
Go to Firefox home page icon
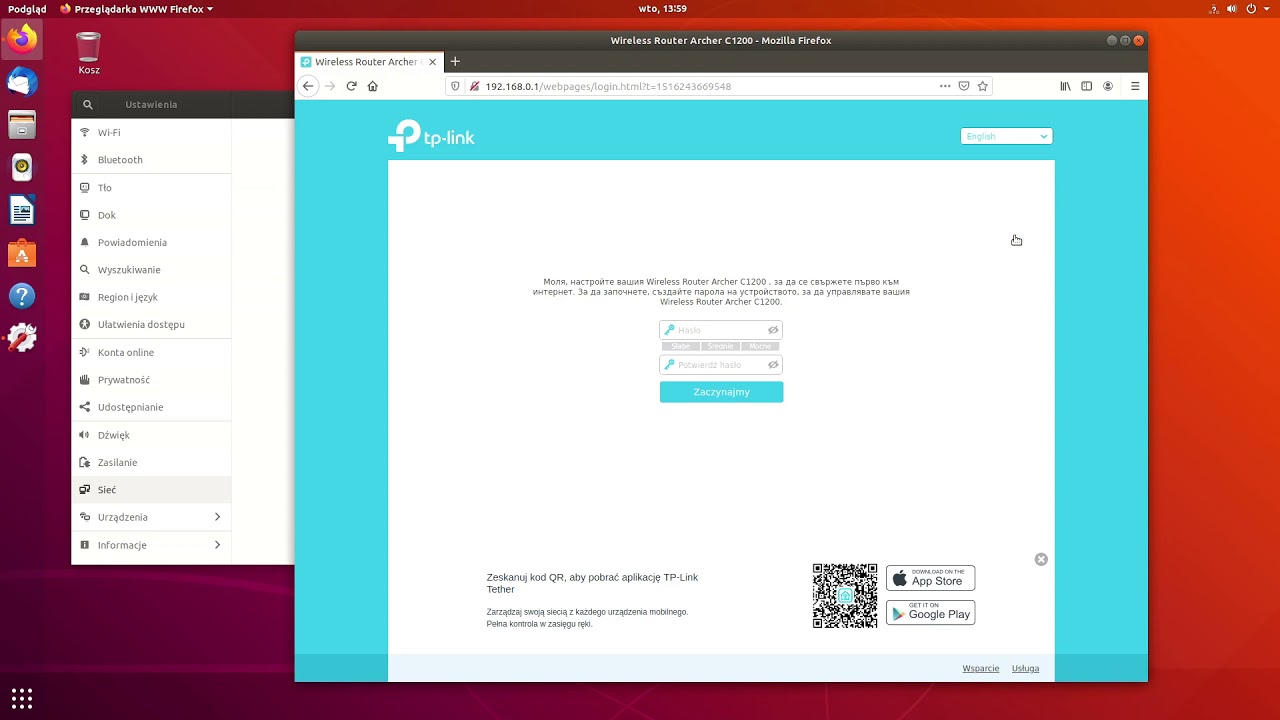point(373,86)
